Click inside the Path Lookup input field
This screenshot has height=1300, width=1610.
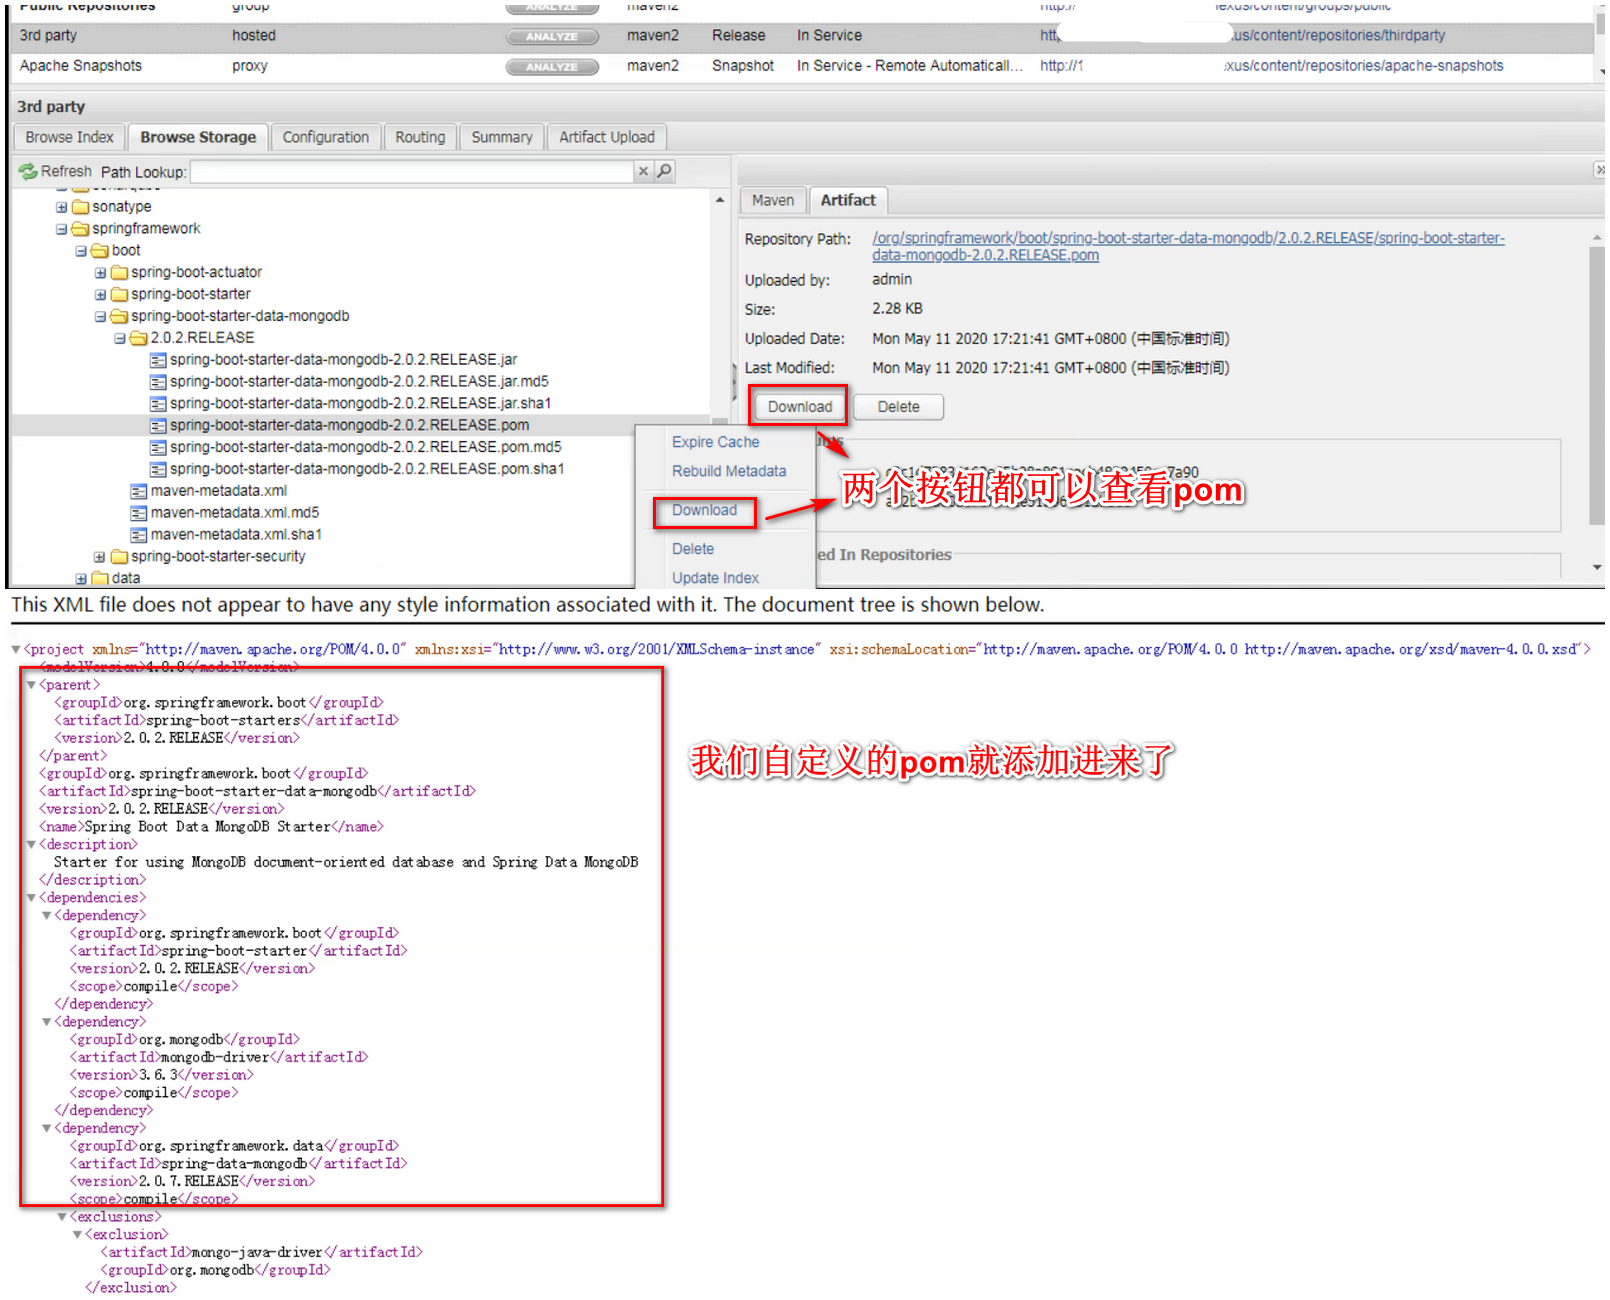(x=410, y=171)
